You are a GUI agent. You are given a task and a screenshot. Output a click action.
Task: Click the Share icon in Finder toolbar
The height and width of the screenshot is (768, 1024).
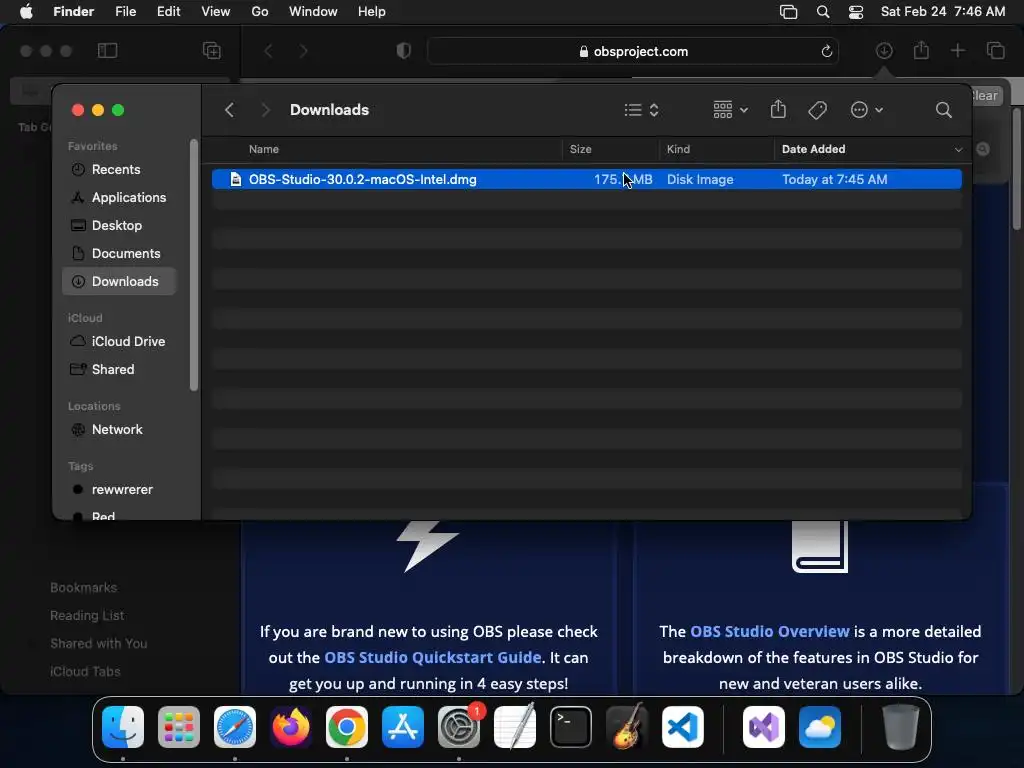[778, 109]
